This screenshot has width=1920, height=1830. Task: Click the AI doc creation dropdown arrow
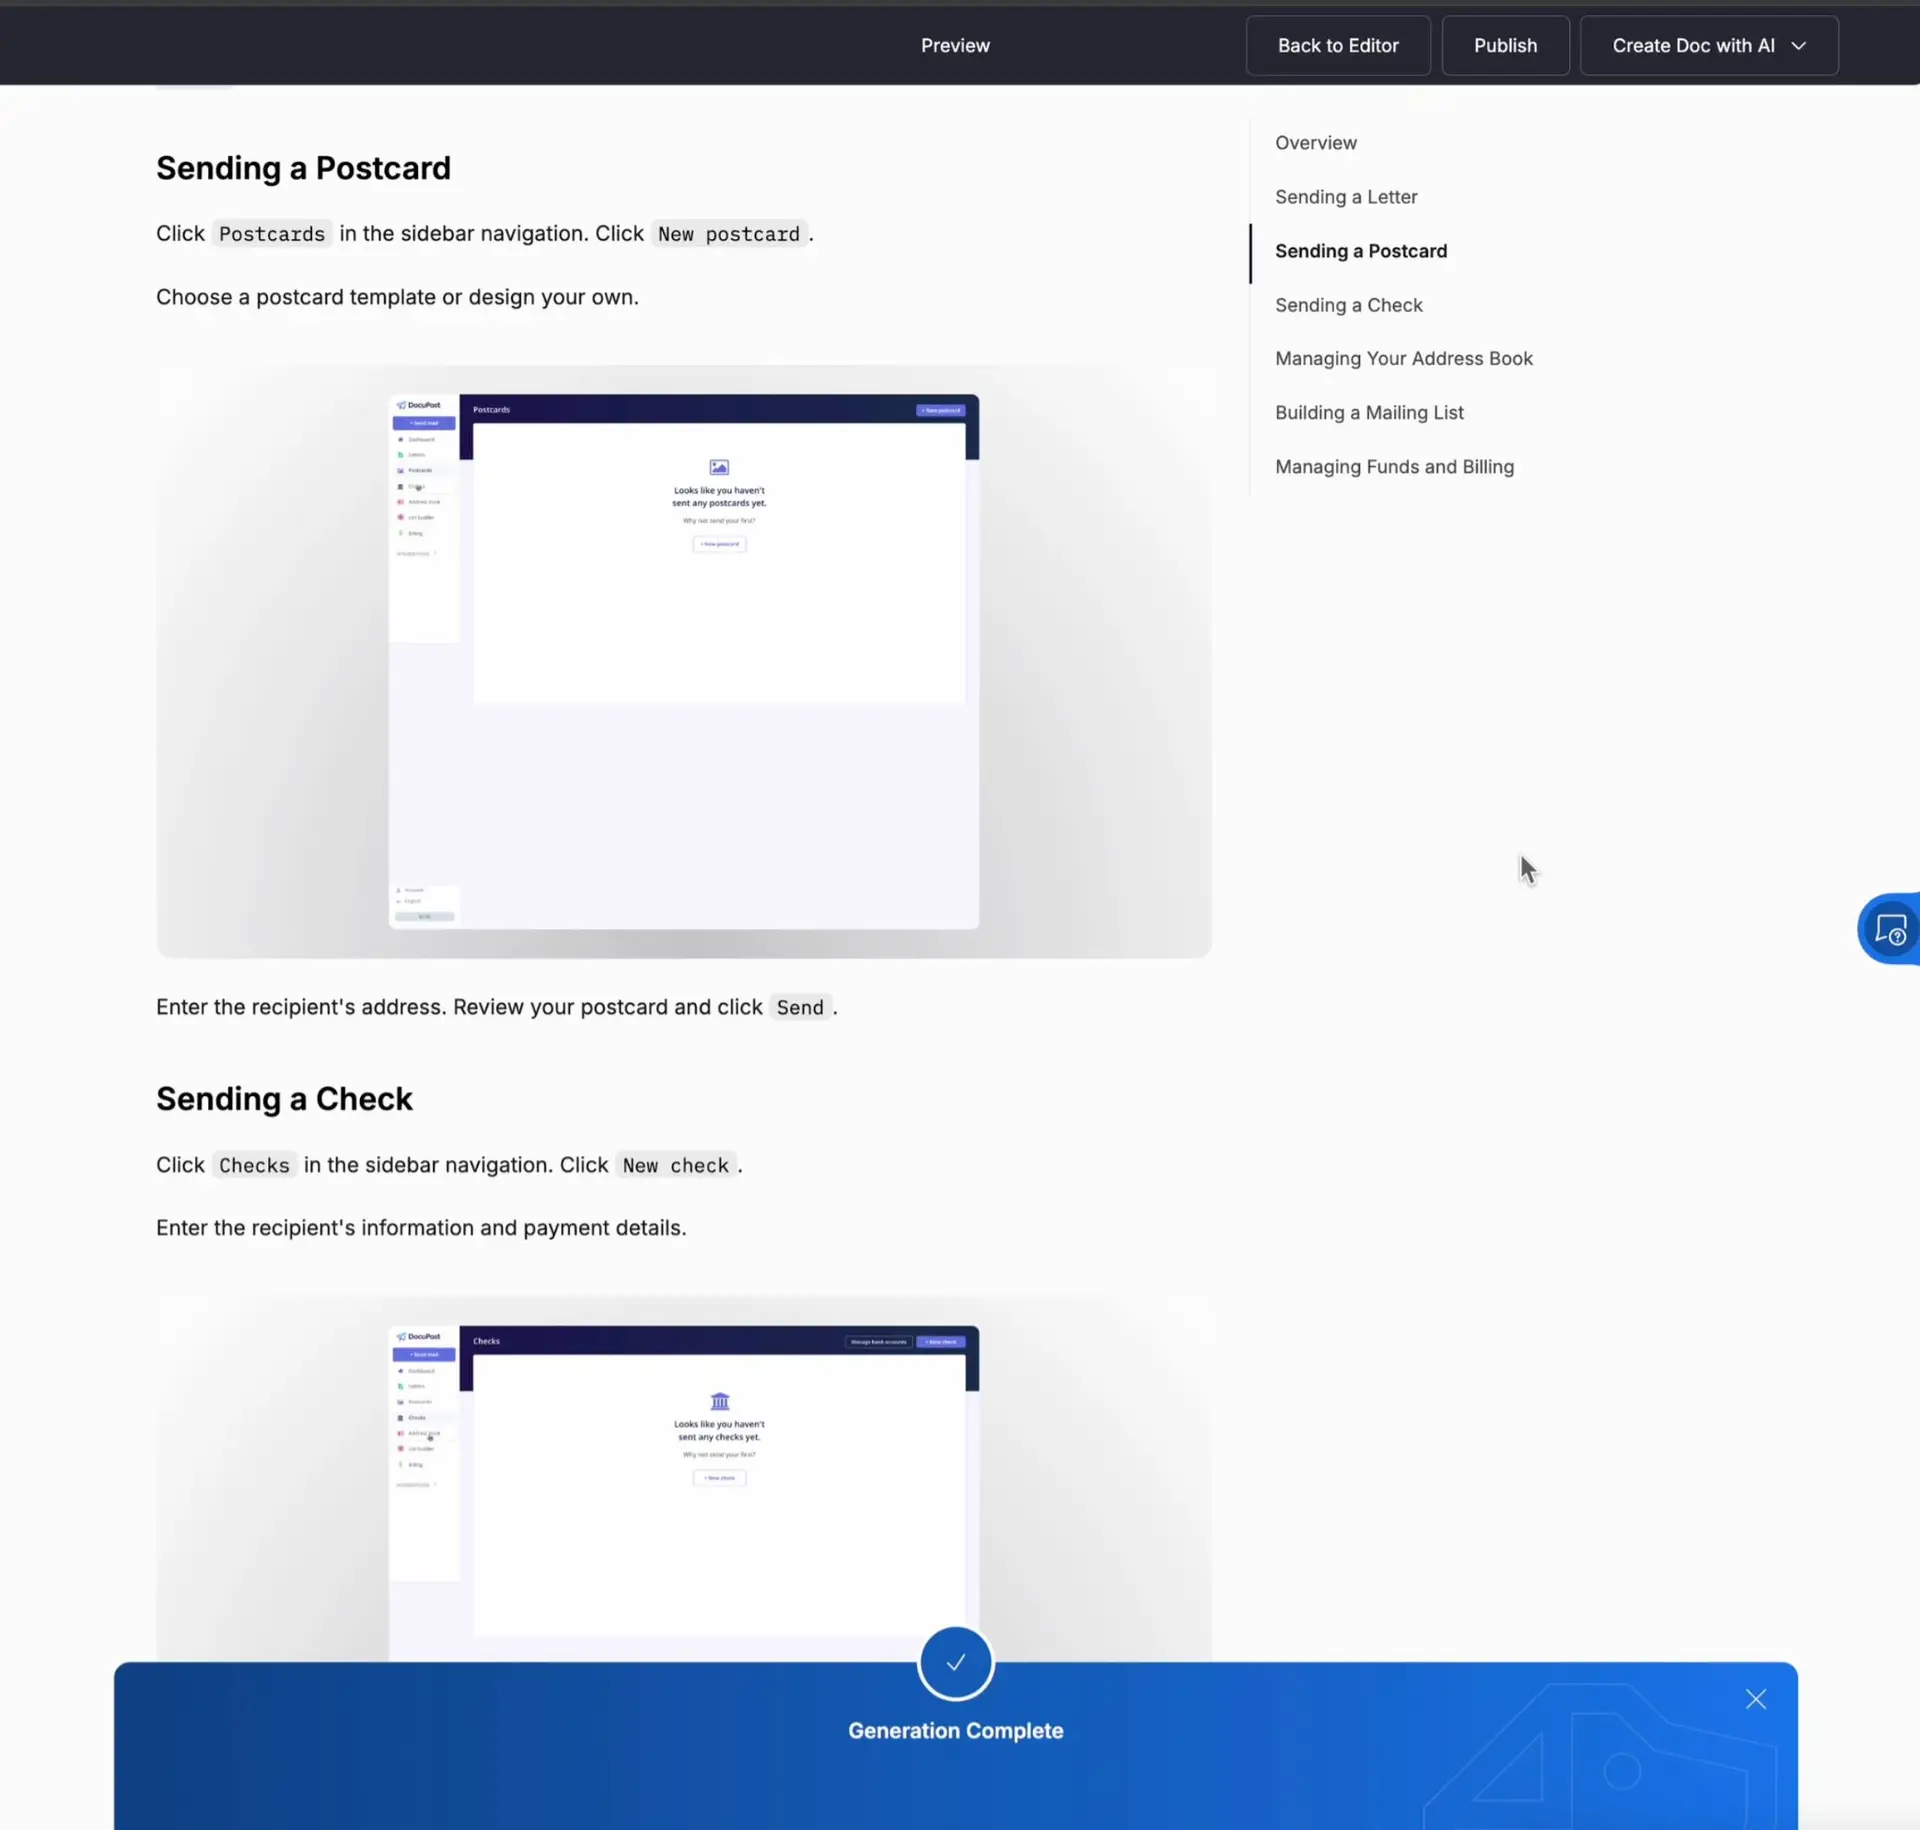[1798, 45]
